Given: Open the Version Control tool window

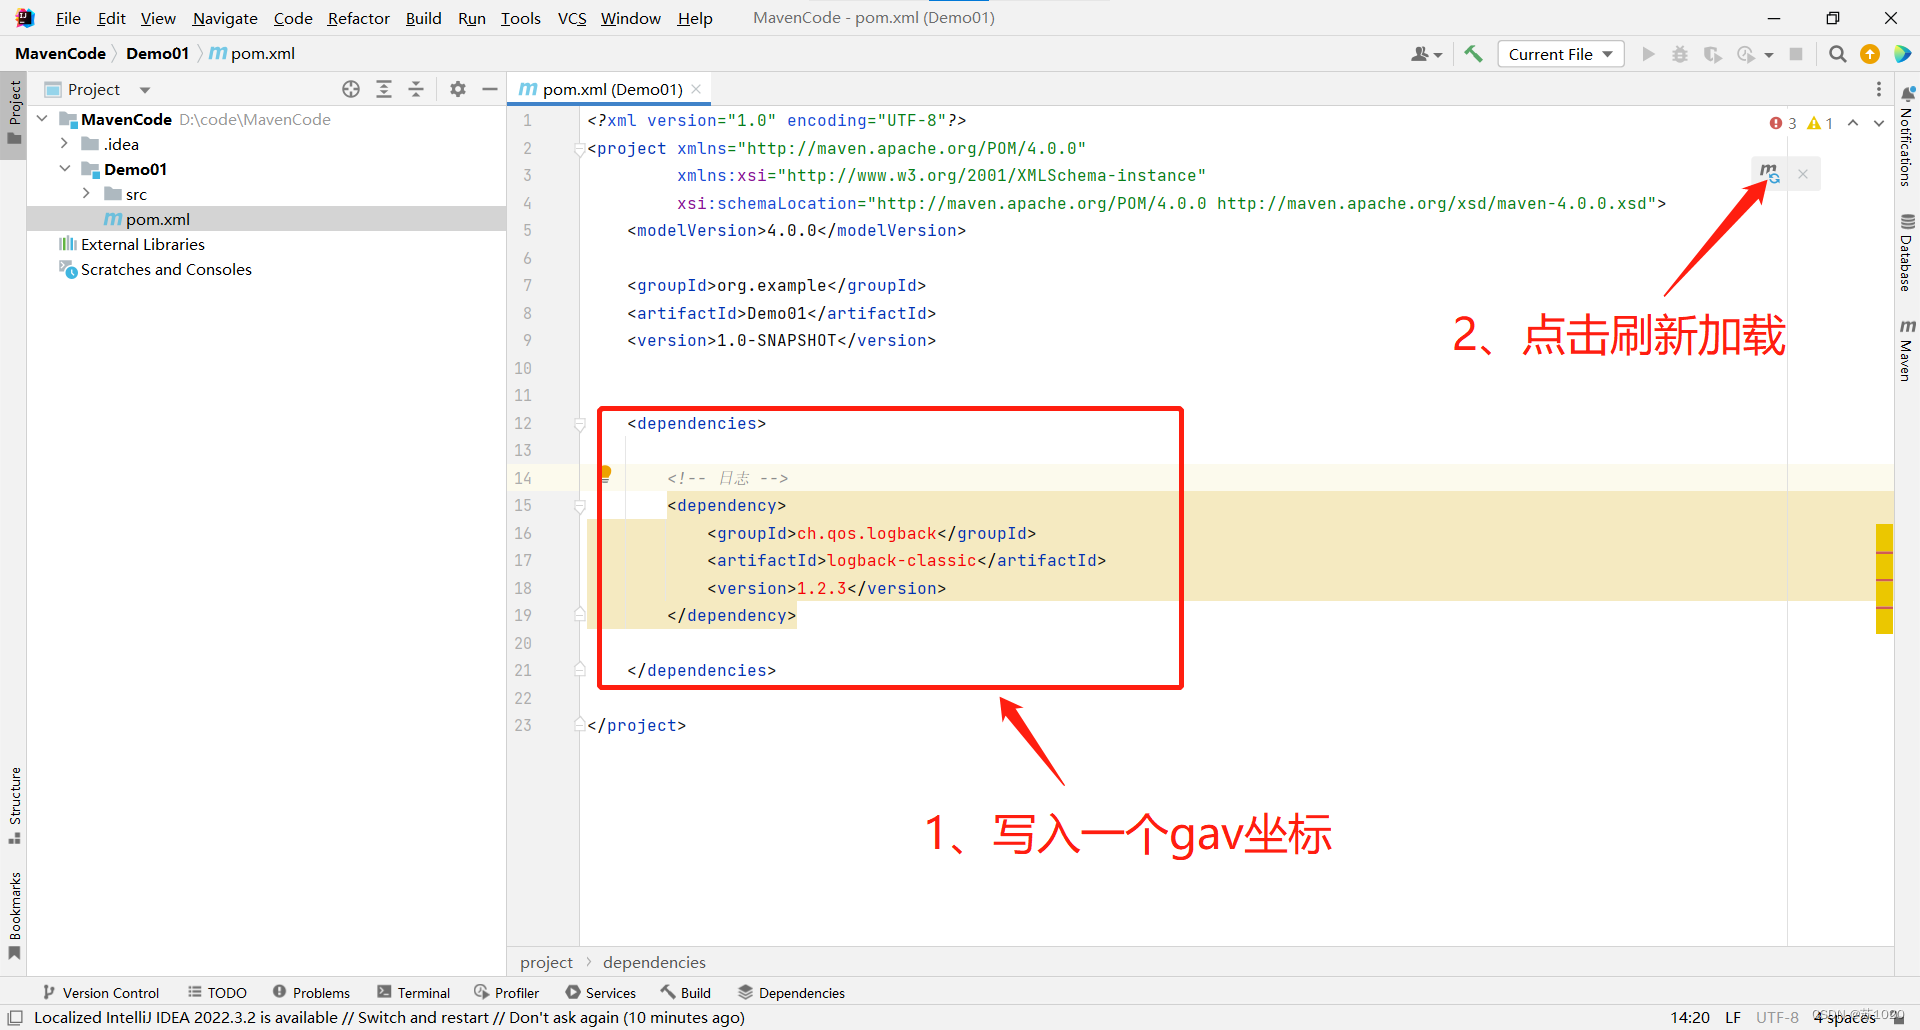Looking at the screenshot, I should click(101, 993).
